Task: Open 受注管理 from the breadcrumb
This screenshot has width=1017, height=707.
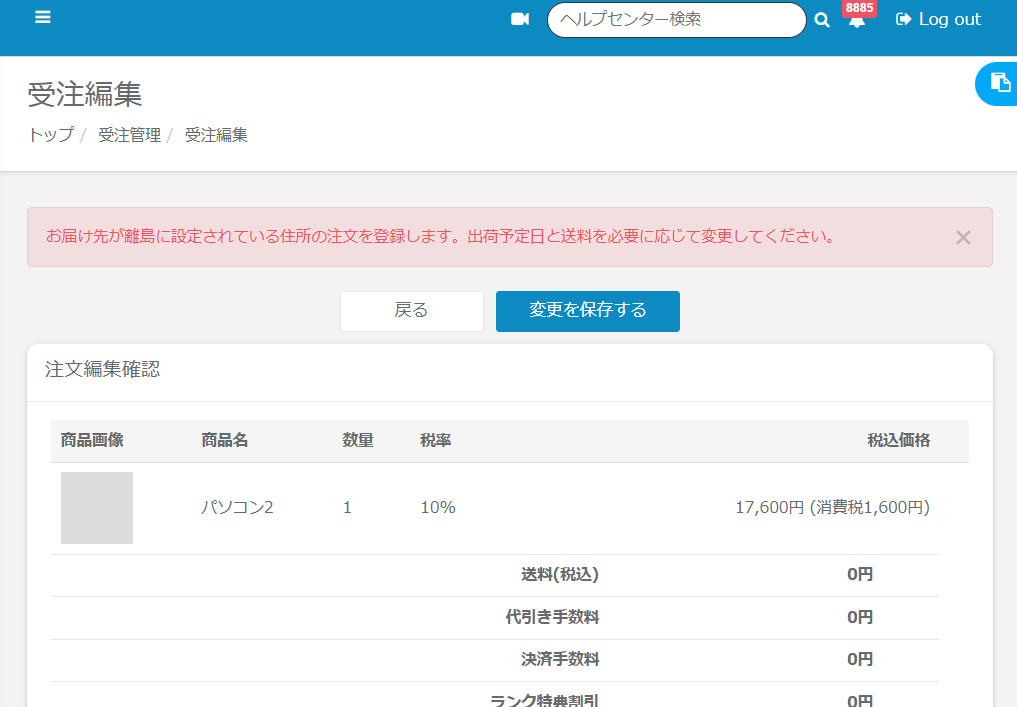Action: click(x=129, y=135)
